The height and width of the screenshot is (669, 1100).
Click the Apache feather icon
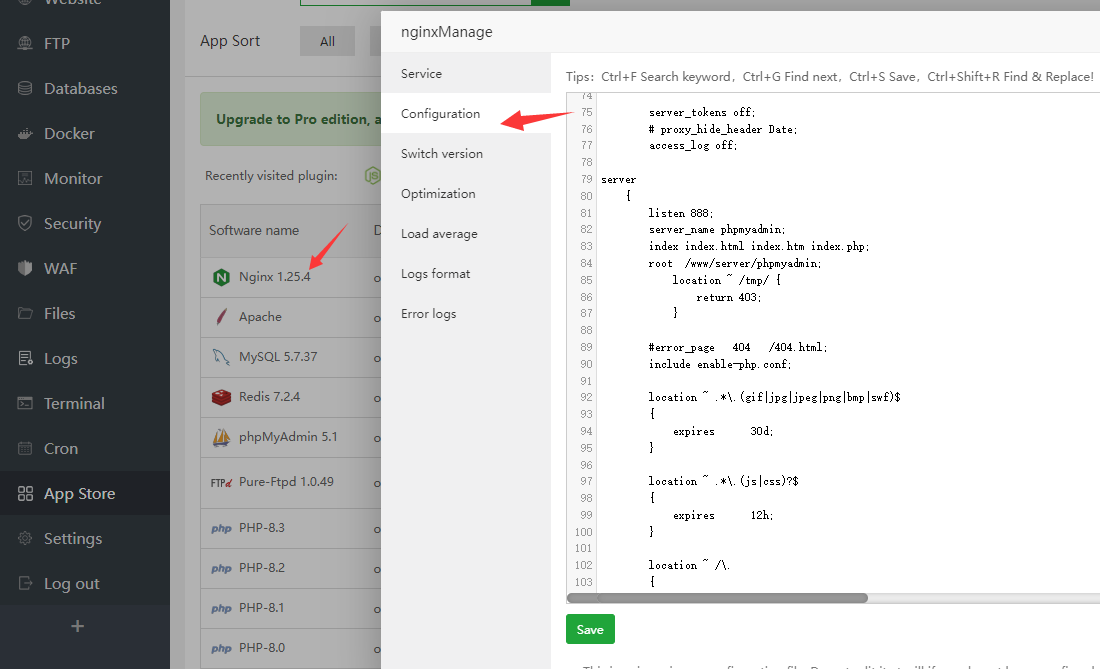tap(221, 317)
